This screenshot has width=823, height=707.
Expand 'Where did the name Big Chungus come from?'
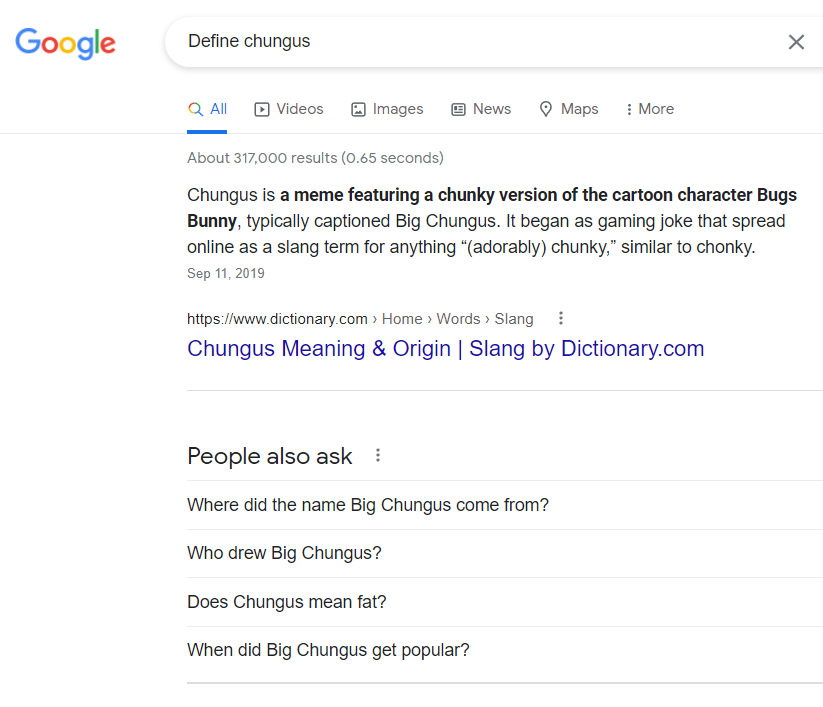505,505
